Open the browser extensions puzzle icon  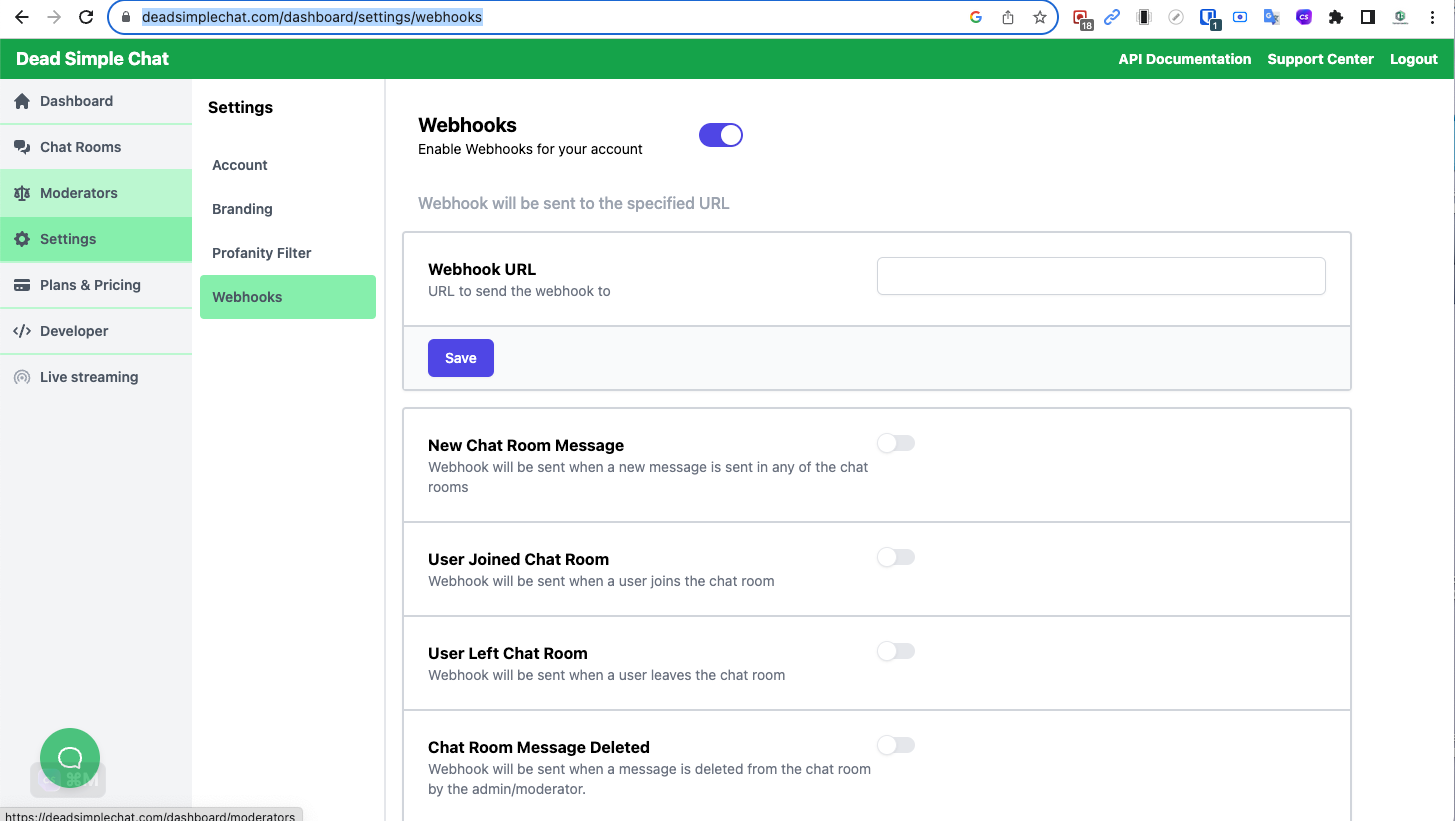pos(1335,17)
